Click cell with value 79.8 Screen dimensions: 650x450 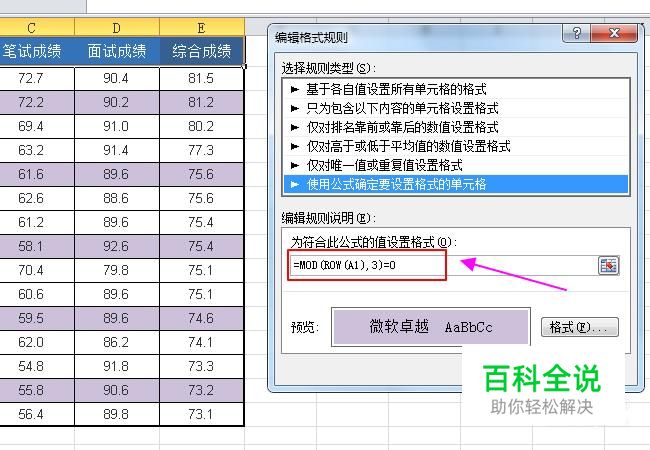click(x=117, y=271)
